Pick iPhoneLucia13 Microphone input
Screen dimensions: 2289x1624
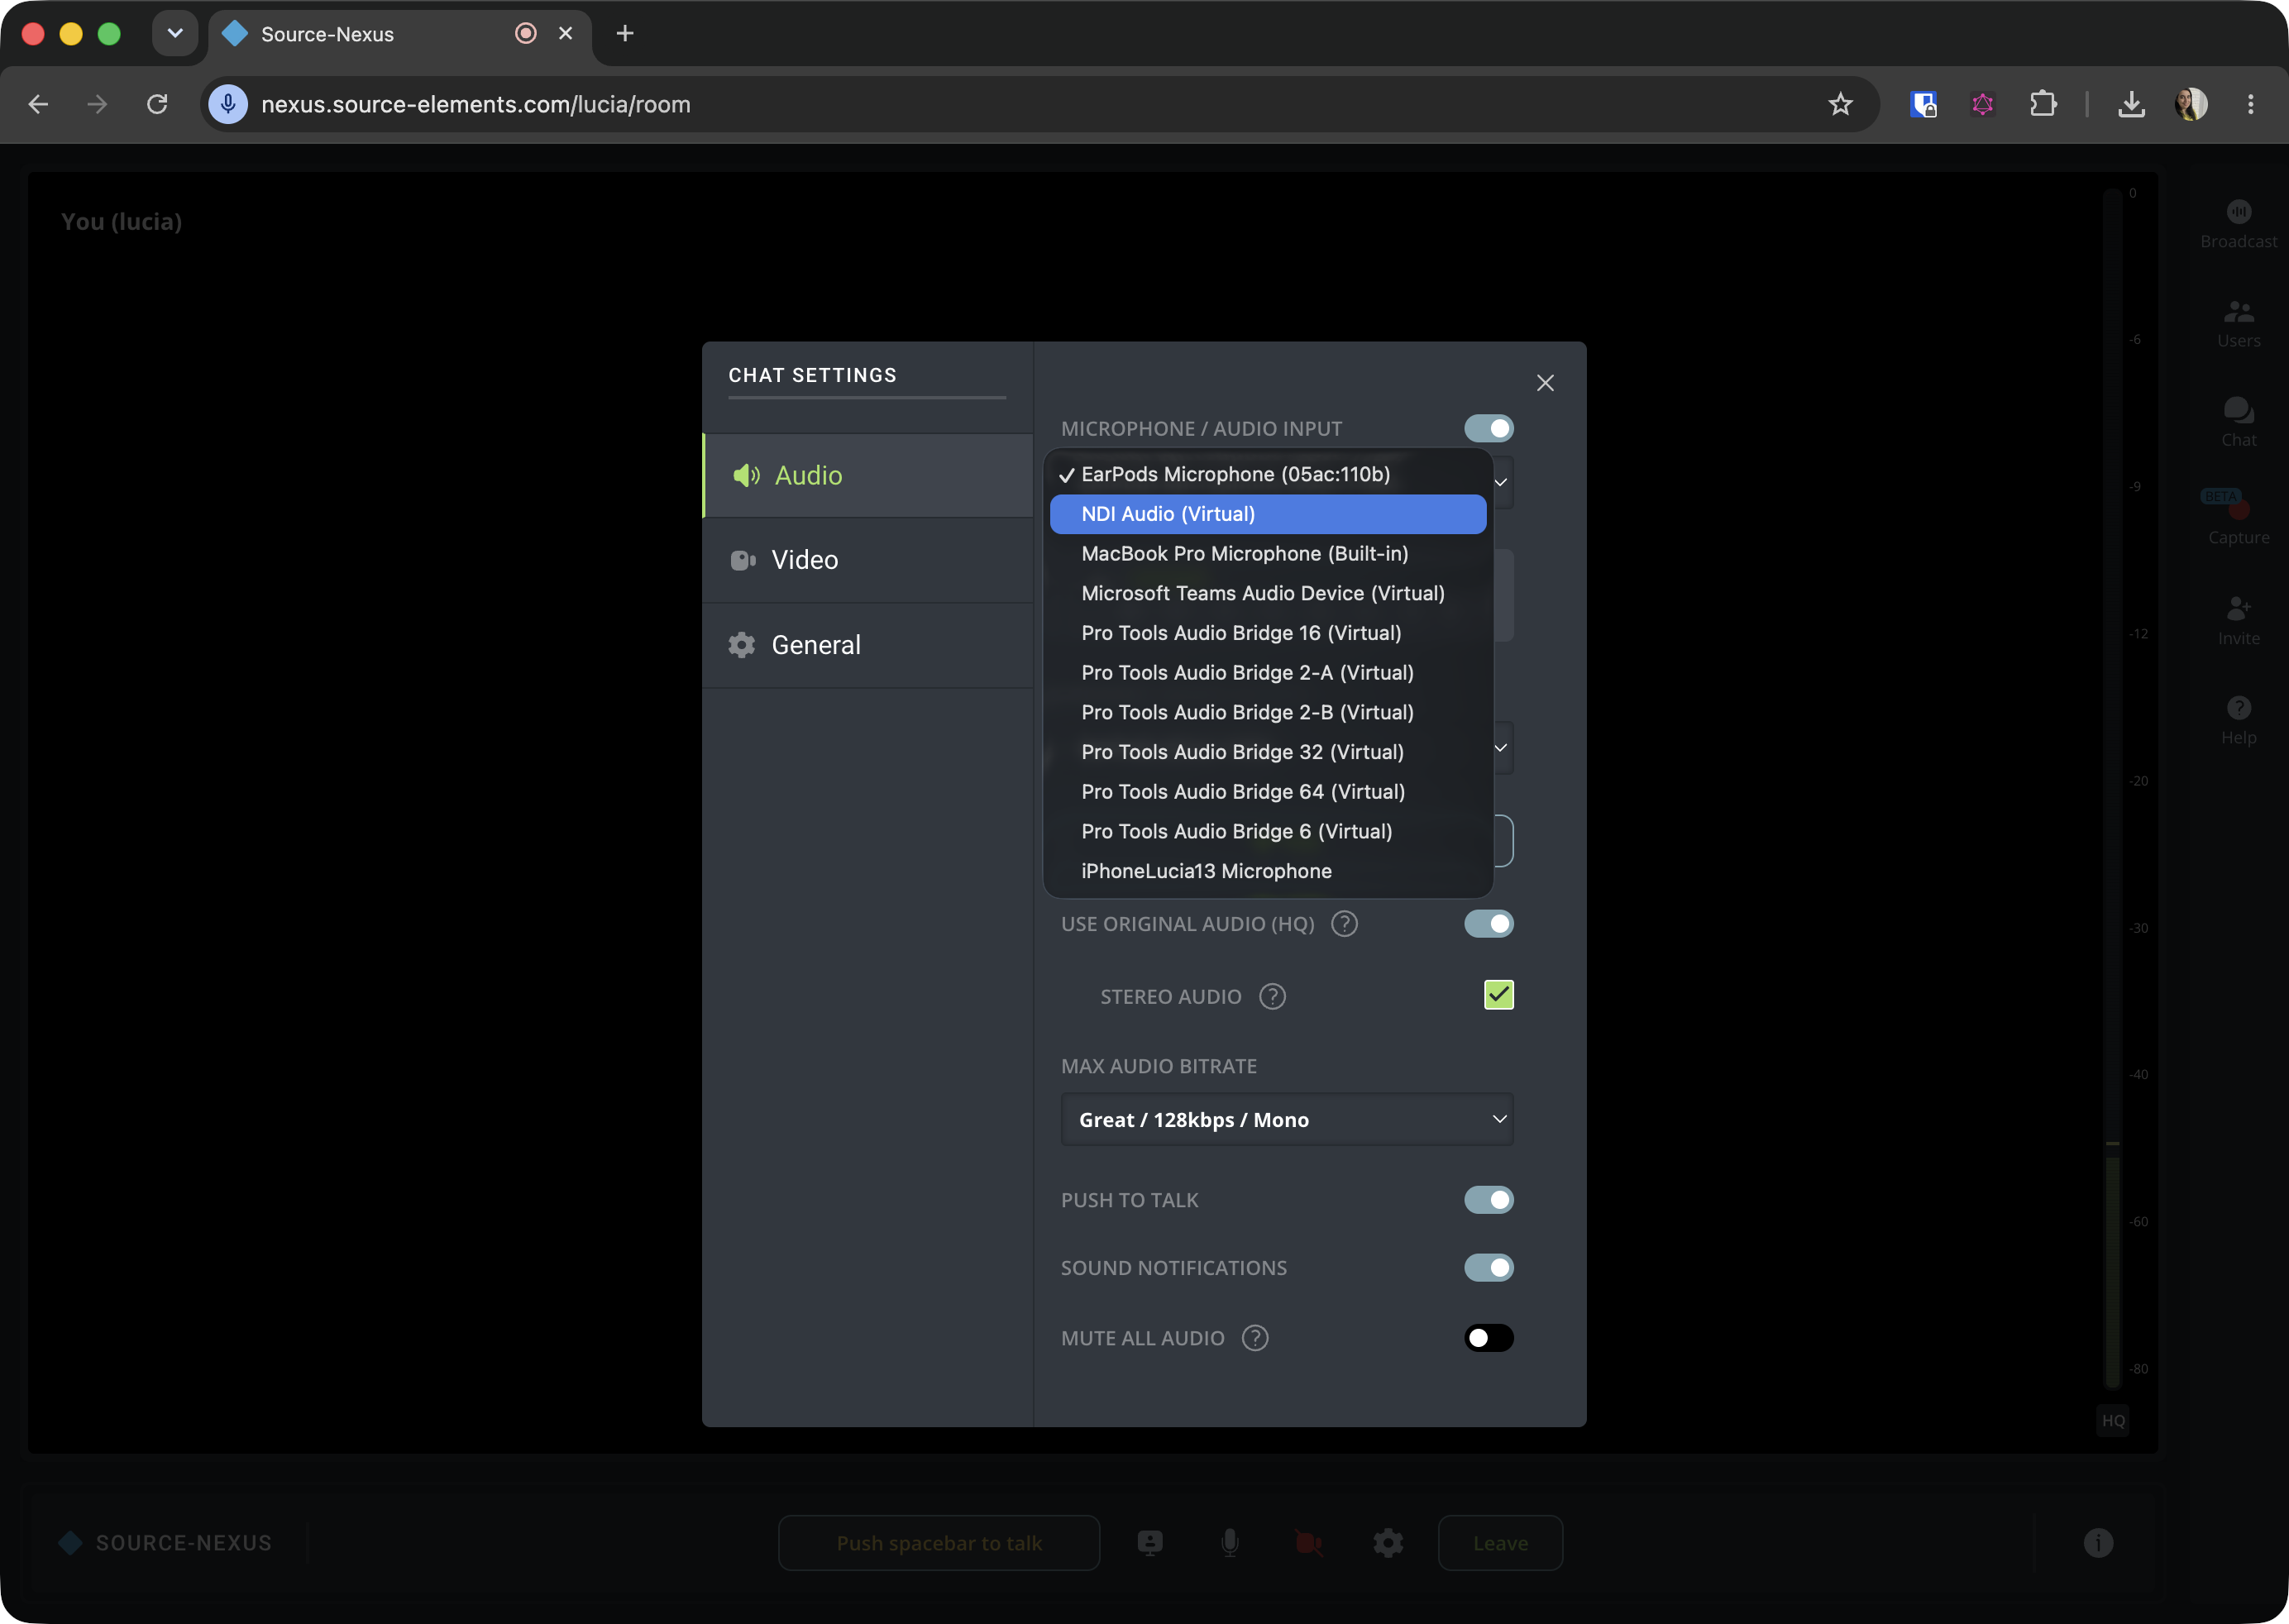pyautogui.click(x=1267, y=871)
